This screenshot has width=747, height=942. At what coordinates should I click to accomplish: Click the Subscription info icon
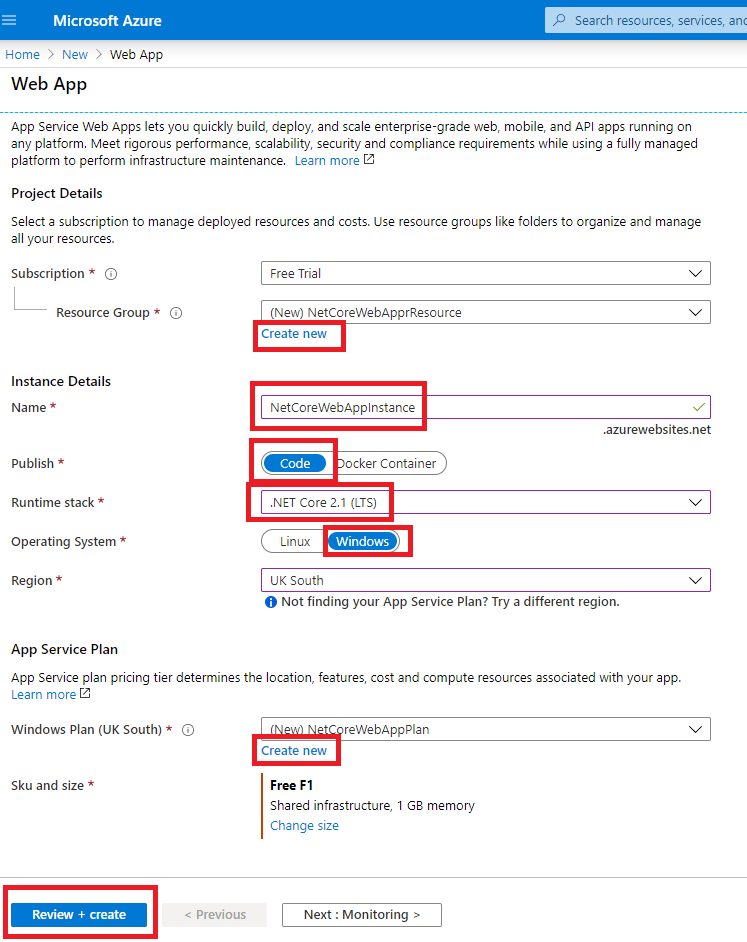pyautogui.click(x=111, y=274)
